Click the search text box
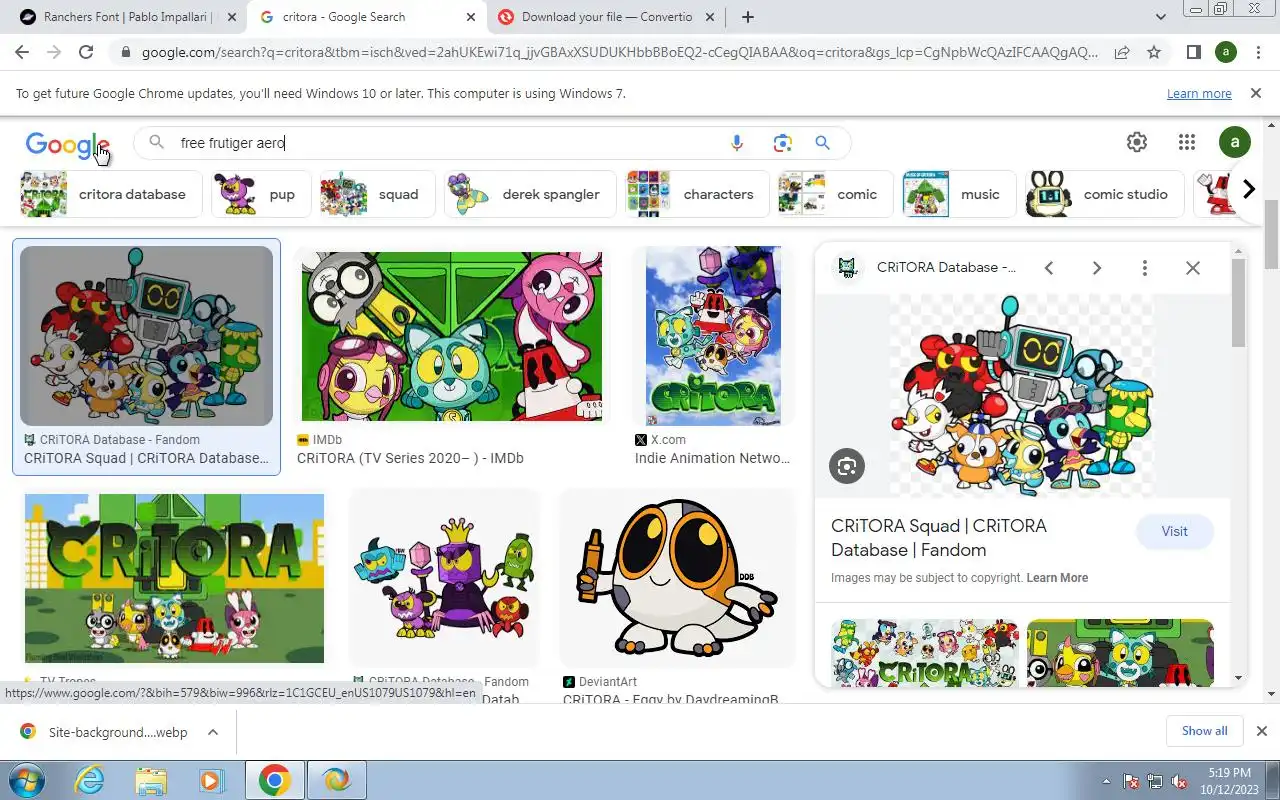1280x800 pixels. (450, 143)
